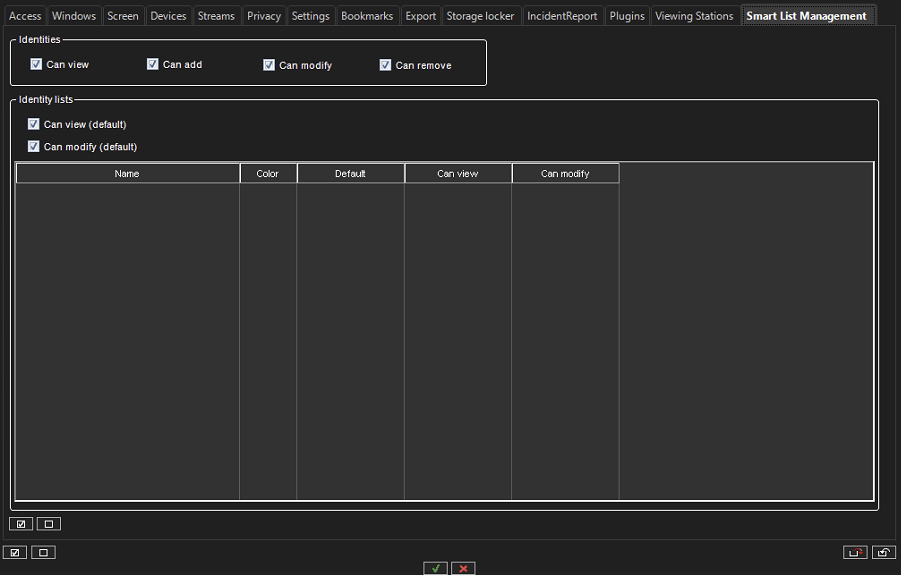Switch to the Privacy tab

(x=264, y=16)
